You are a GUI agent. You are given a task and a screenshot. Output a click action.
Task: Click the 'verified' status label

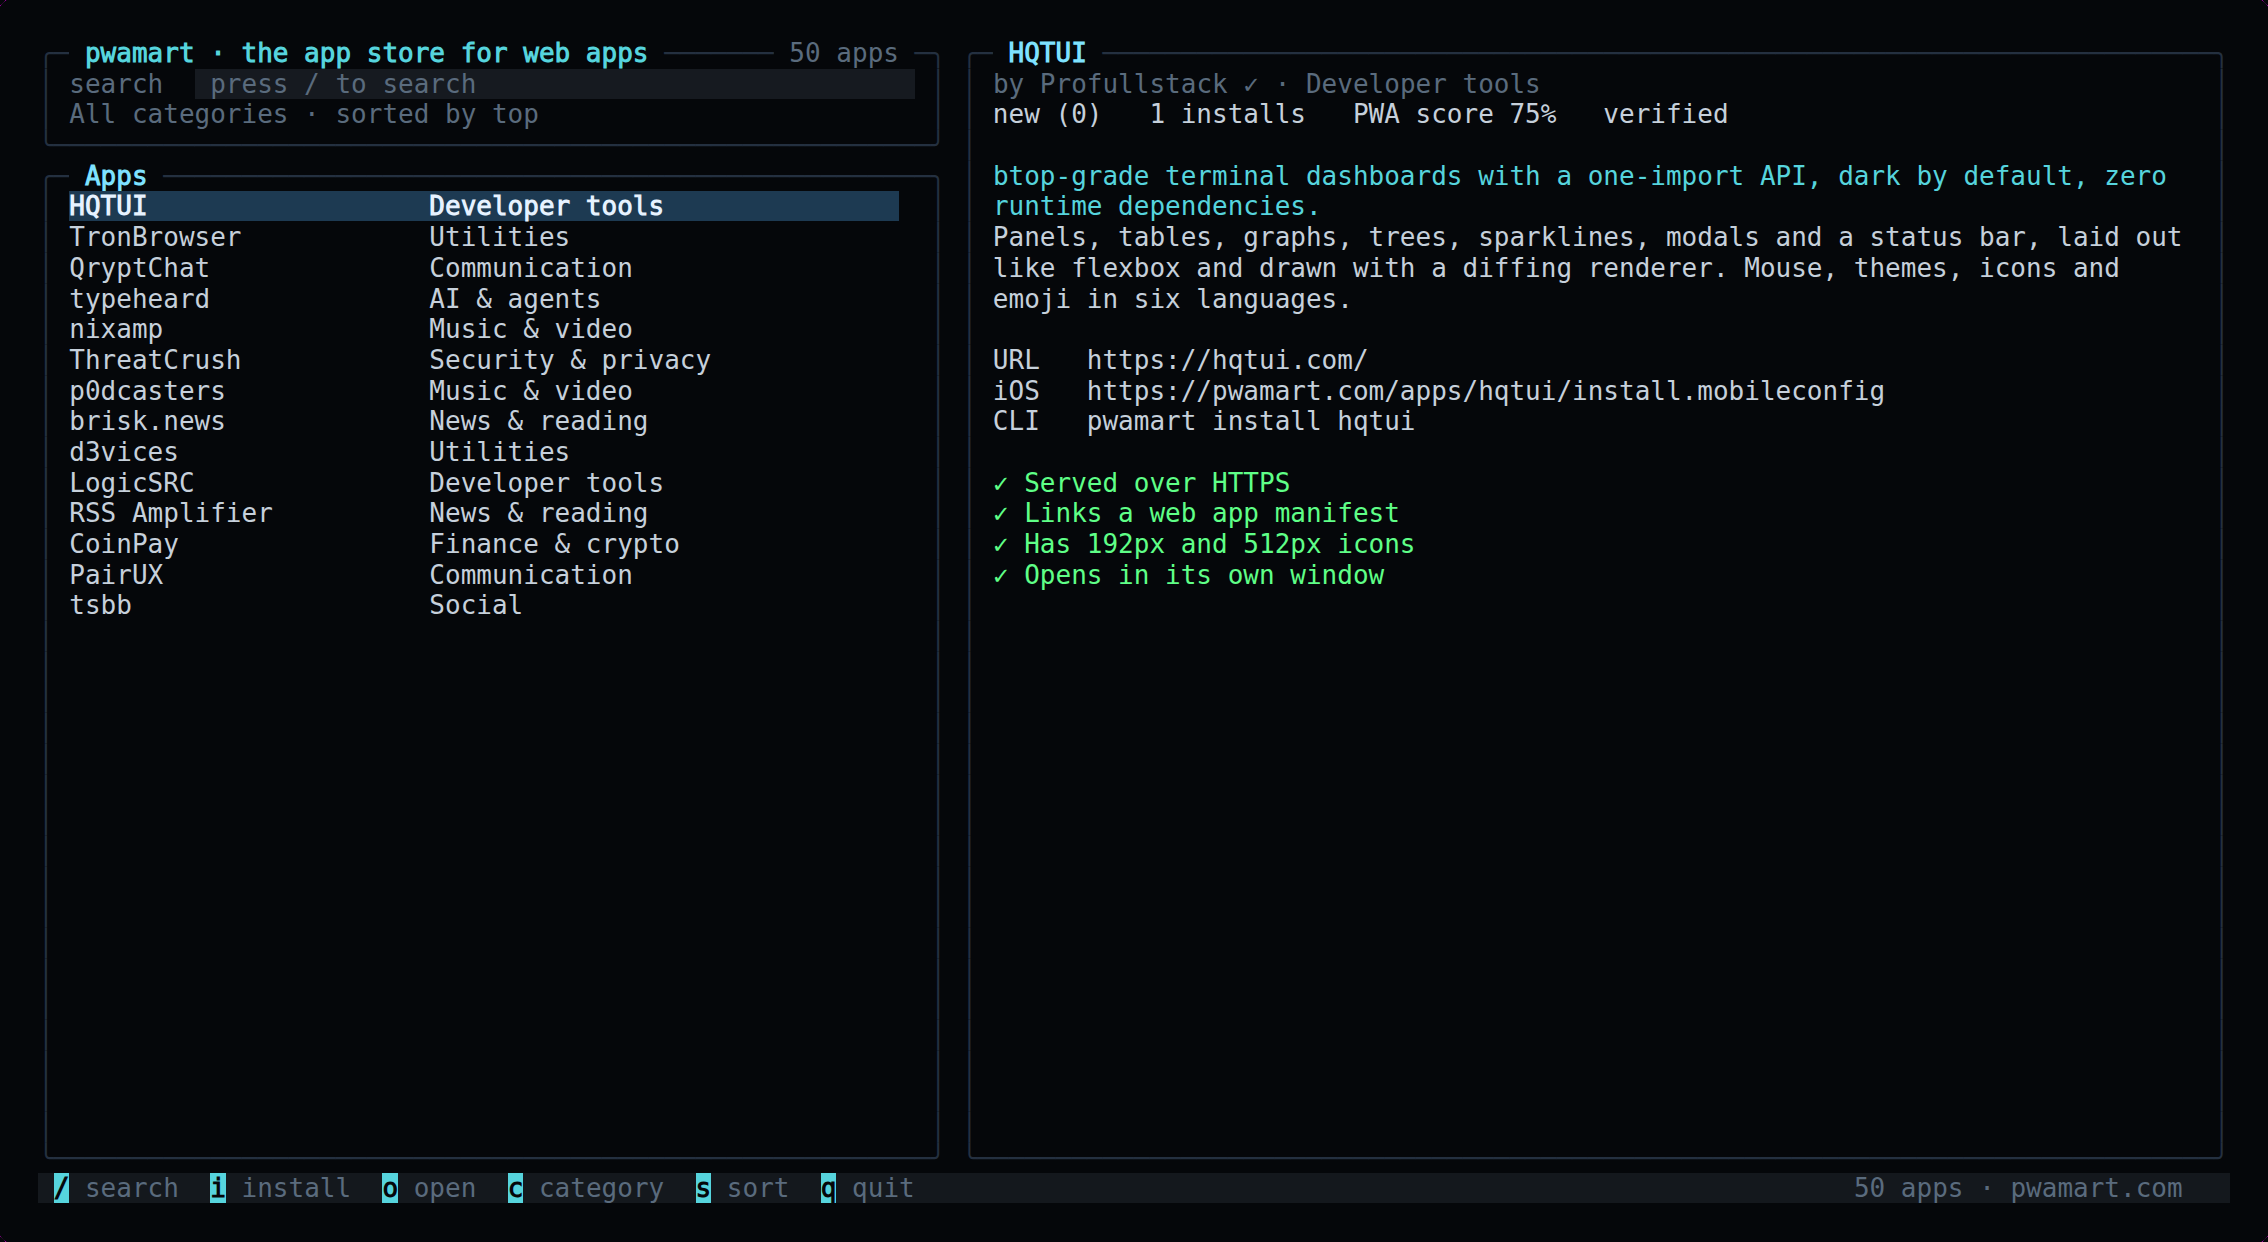click(x=1665, y=114)
